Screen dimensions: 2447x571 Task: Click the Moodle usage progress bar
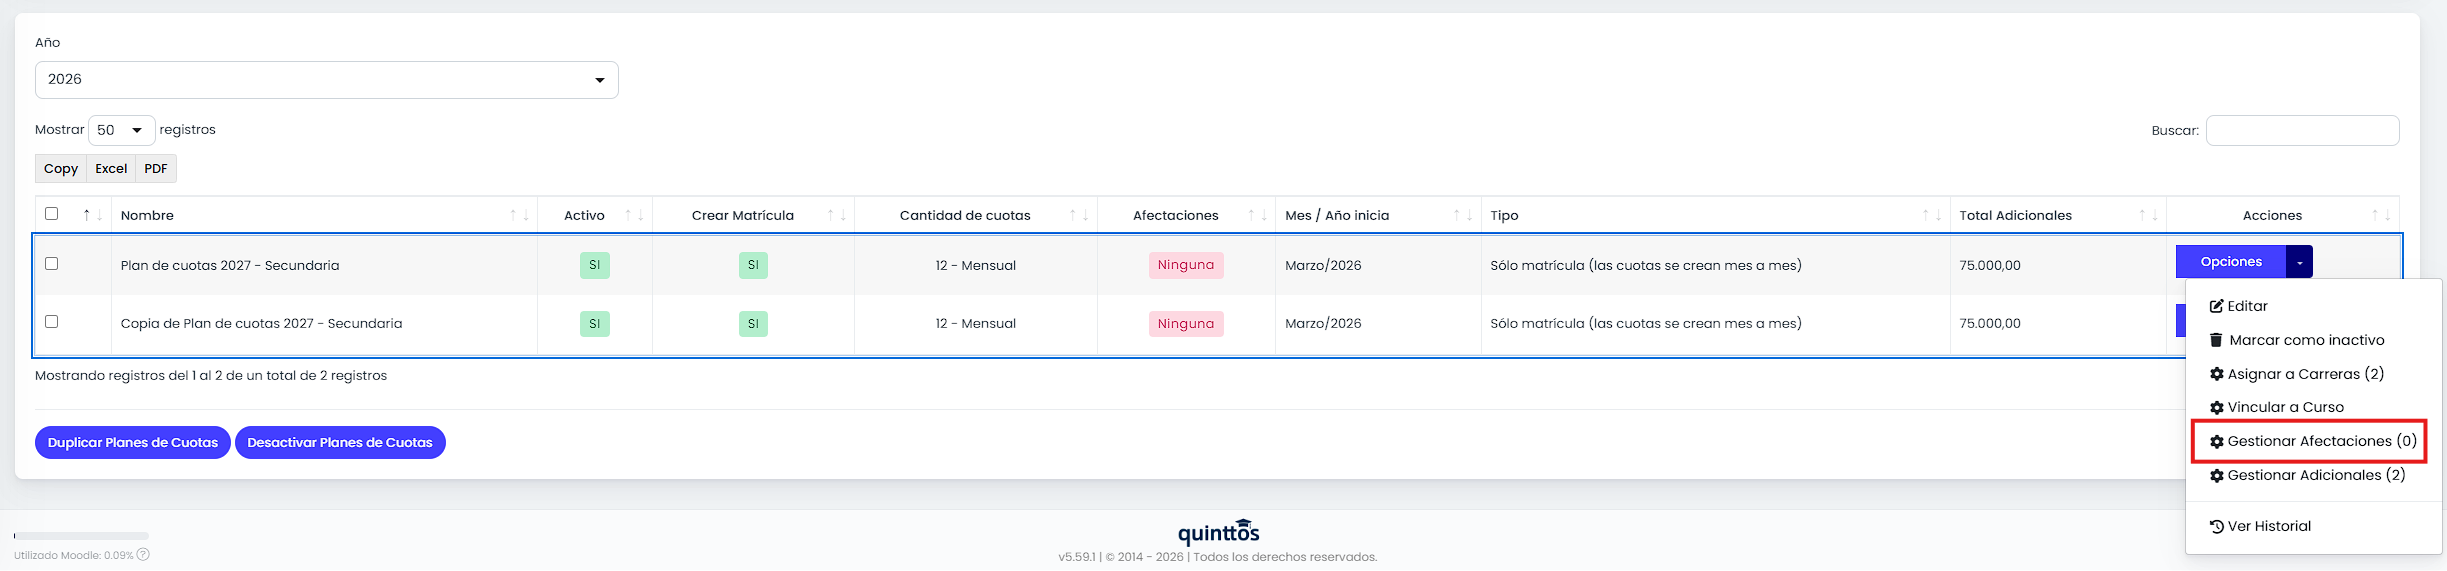(81, 536)
